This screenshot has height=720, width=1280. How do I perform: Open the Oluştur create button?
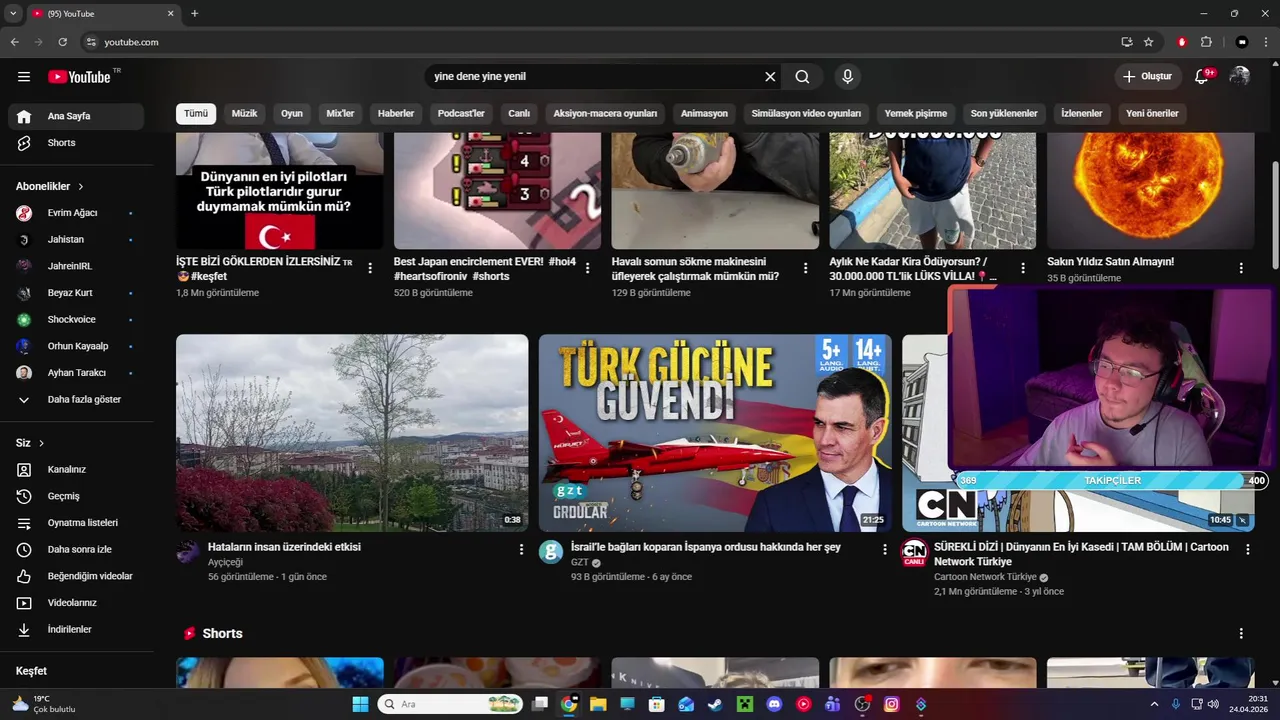(1148, 77)
